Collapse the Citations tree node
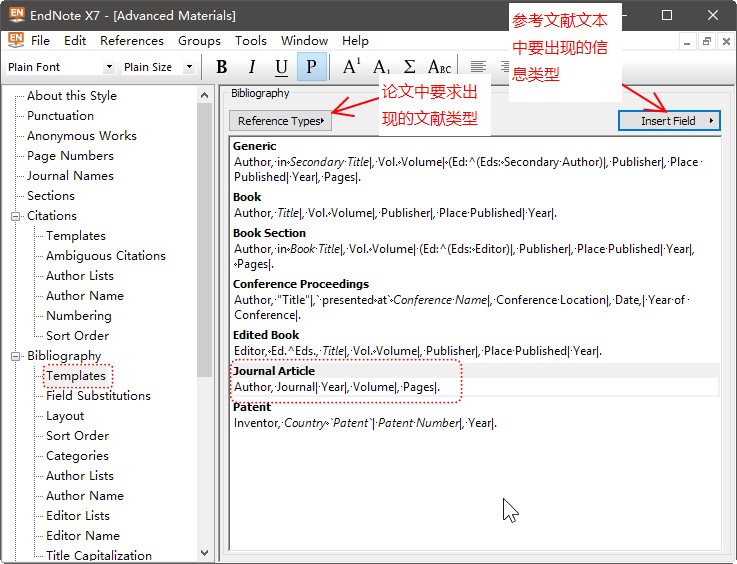This screenshot has width=737, height=564. tap(16, 216)
